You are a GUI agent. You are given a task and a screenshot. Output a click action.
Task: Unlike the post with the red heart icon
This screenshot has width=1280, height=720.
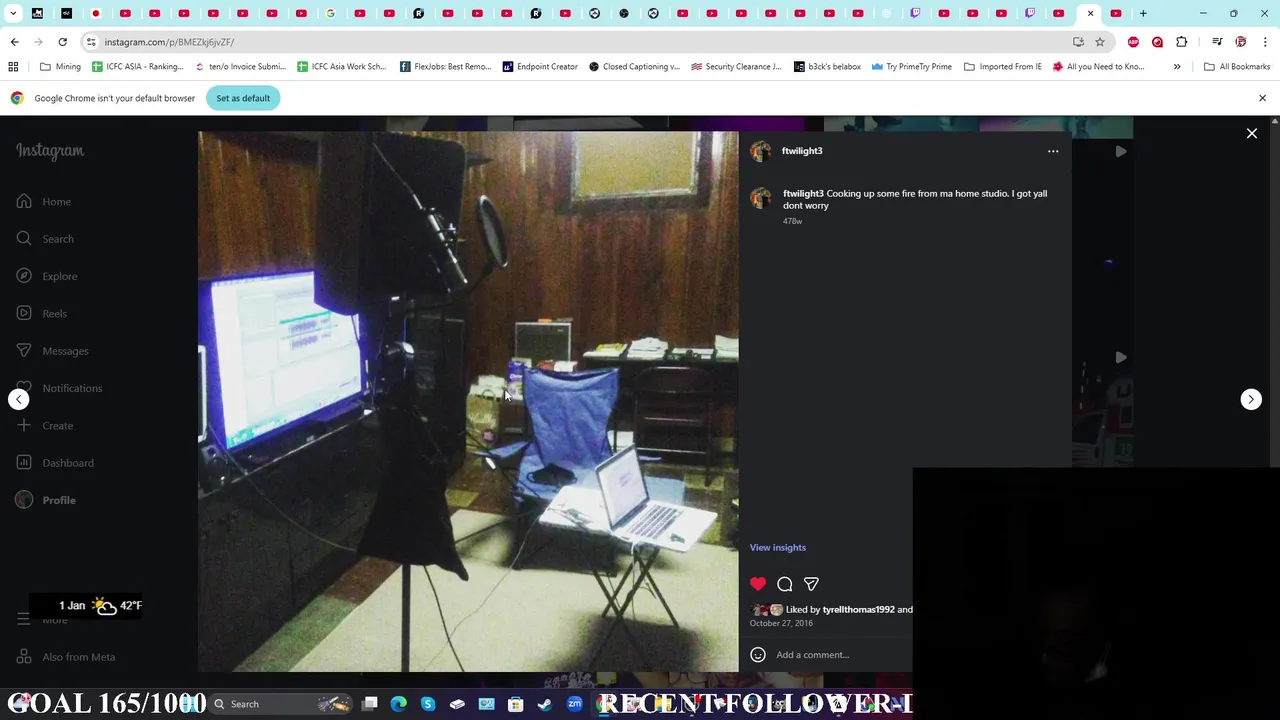click(x=758, y=584)
